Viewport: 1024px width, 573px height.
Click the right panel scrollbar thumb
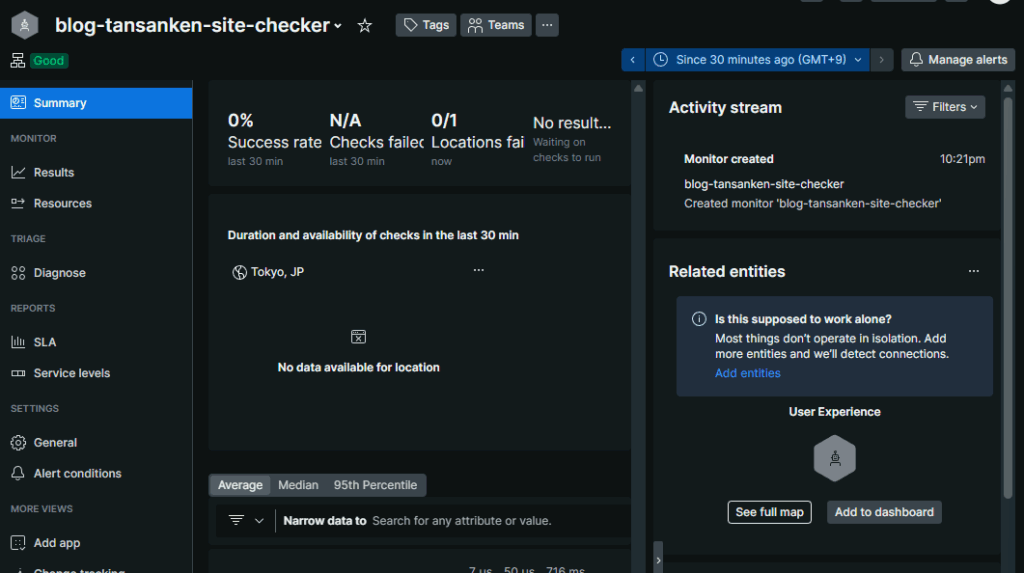click(1008, 297)
